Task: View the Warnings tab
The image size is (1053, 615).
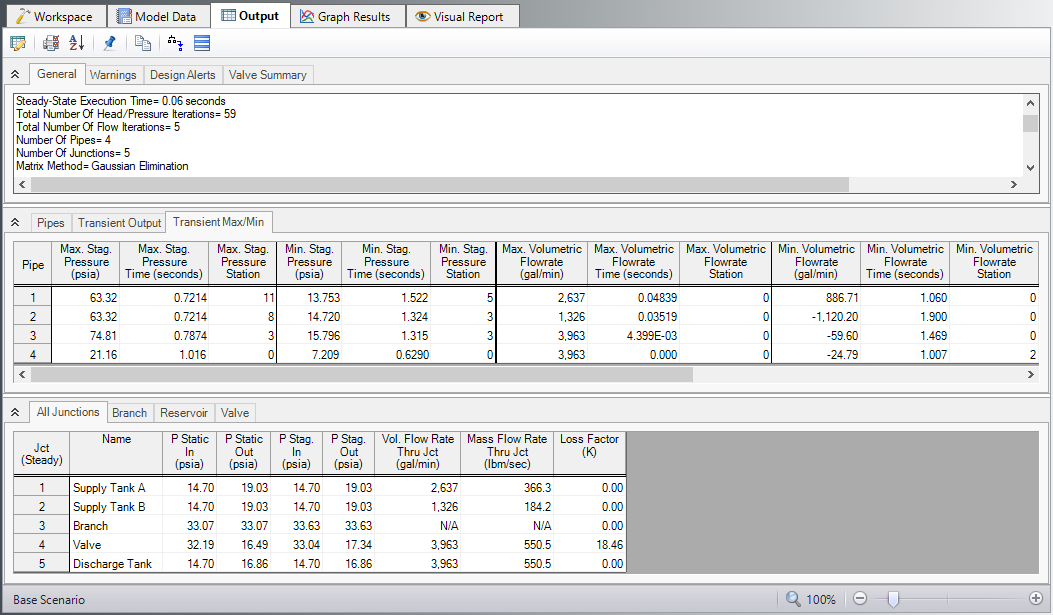Action: (x=113, y=74)
